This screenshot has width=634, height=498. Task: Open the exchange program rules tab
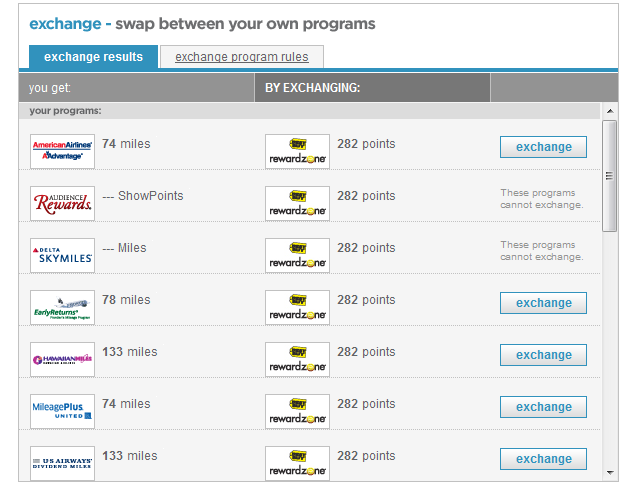[x=242, y=57]
